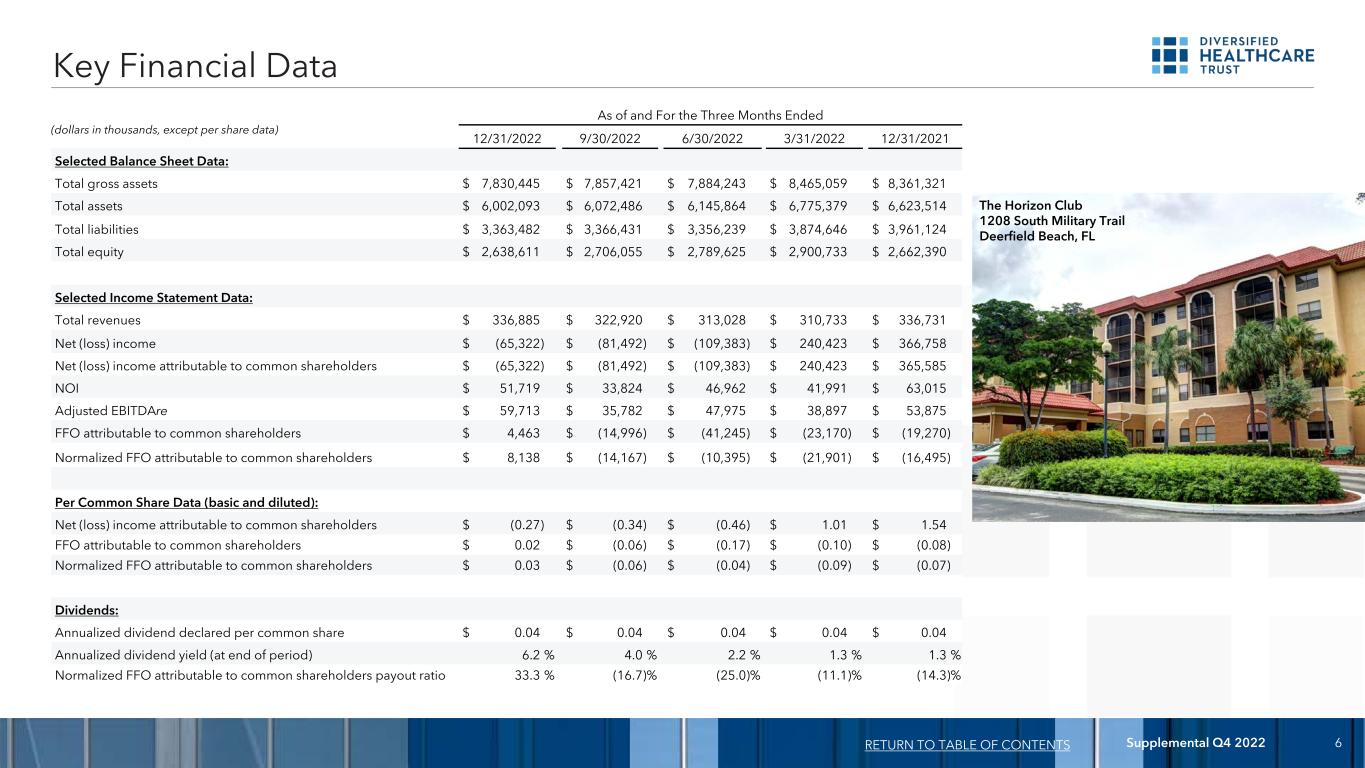Click The Horizon Club building photo

pyautogui.click(x=1168, y=380)
